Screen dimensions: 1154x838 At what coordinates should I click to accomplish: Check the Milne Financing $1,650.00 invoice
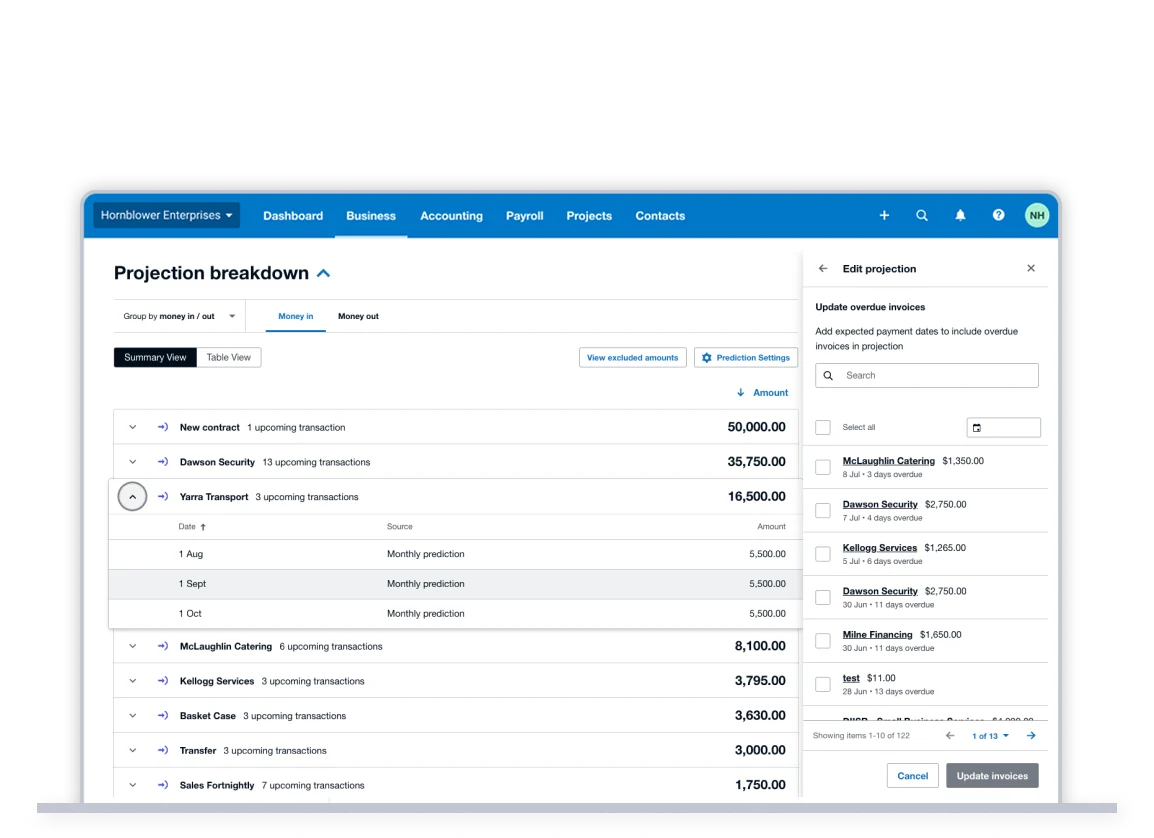[823, 641]
